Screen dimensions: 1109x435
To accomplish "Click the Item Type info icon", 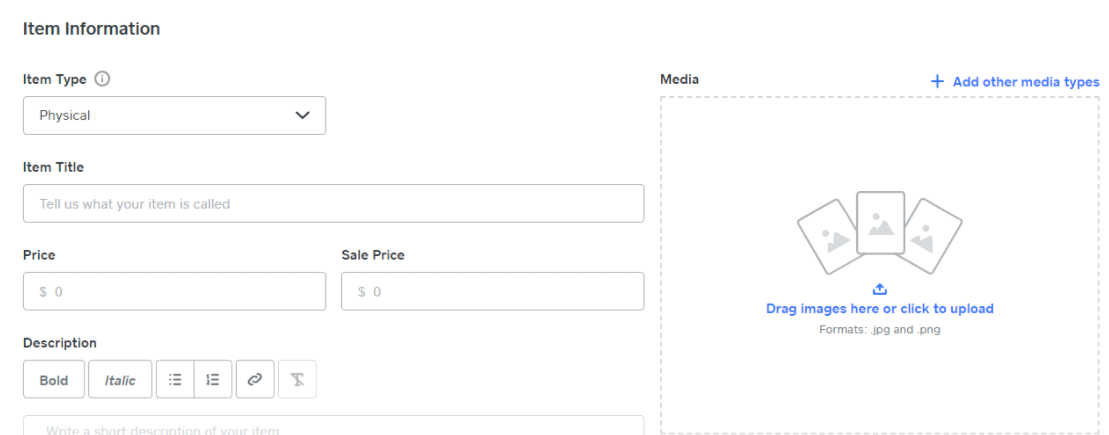I will [x=103, y=79].
